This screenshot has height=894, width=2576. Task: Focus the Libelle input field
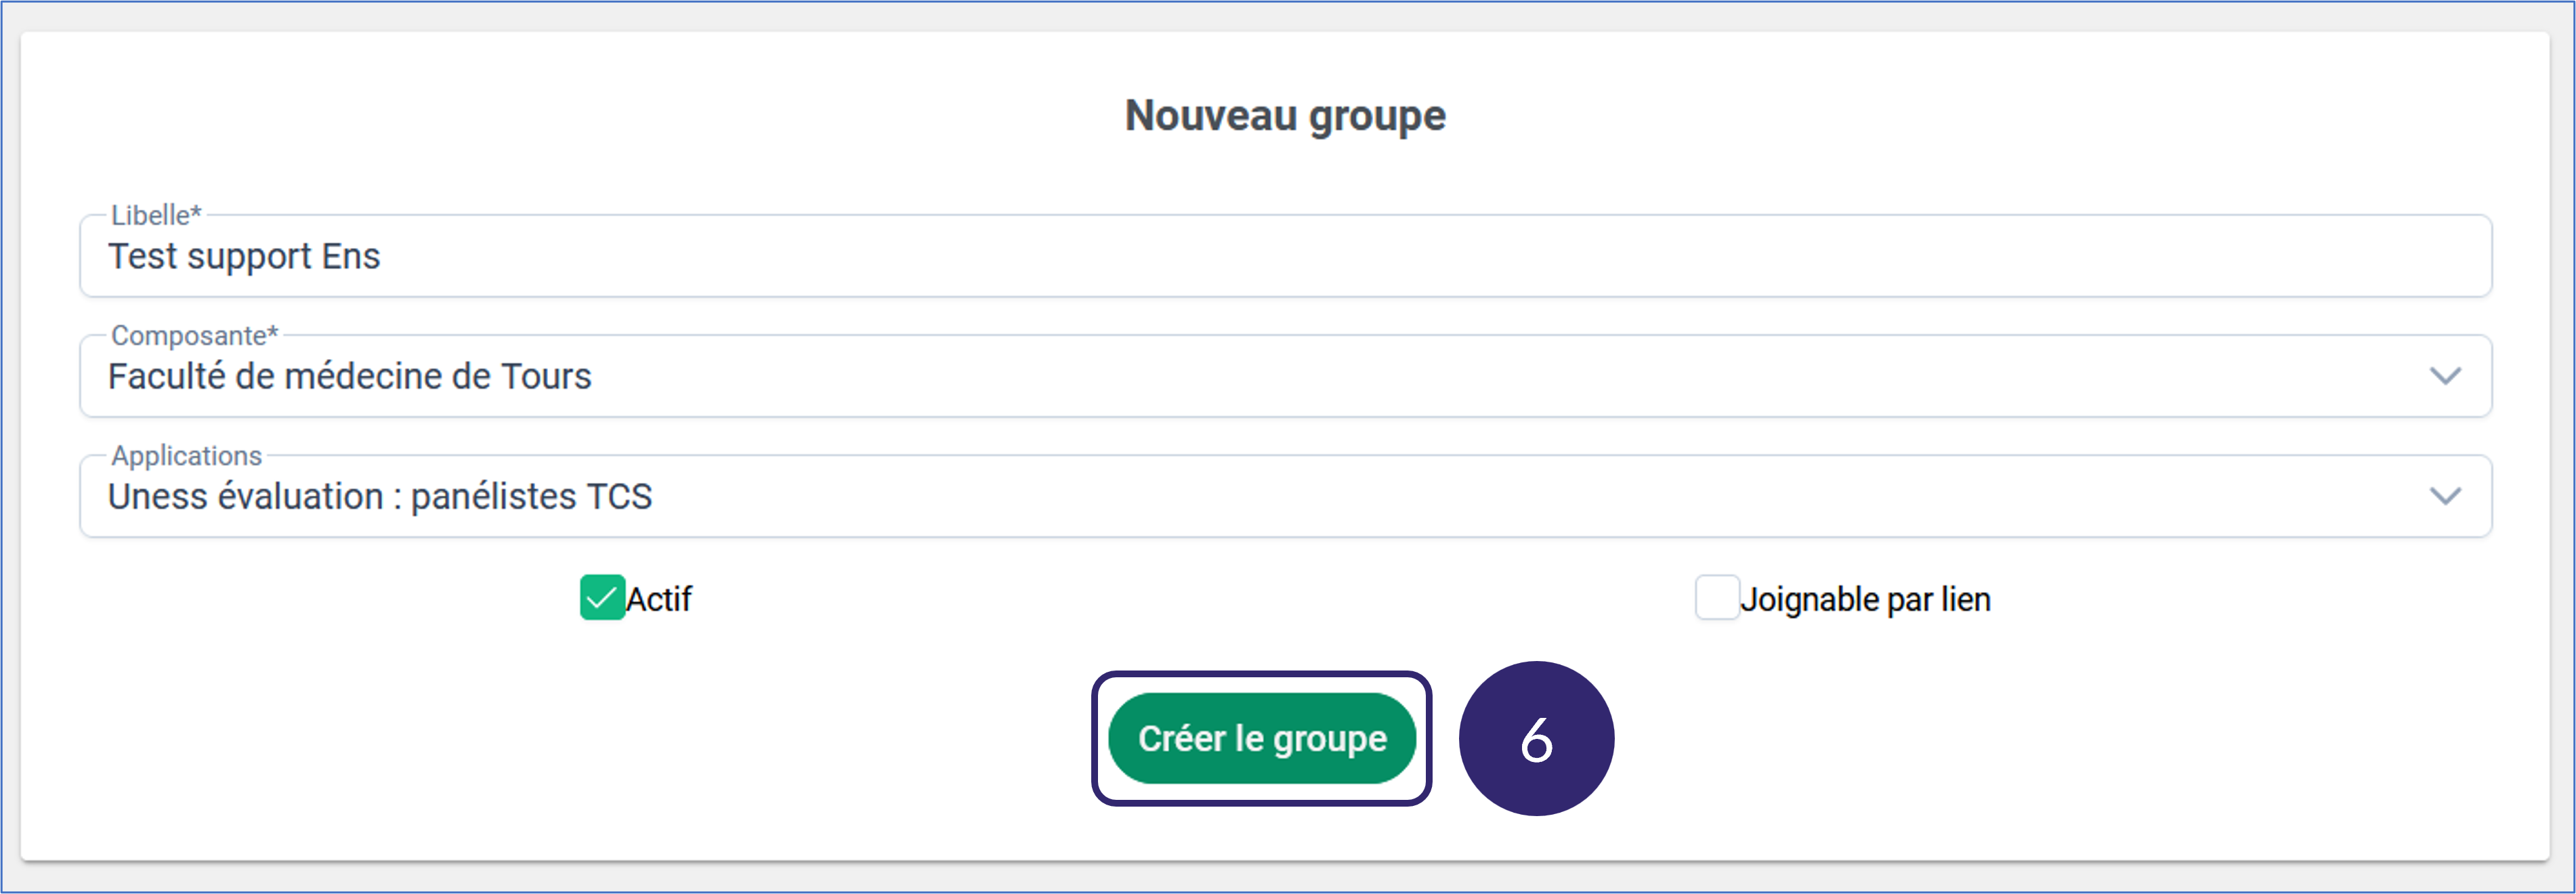tap(1284, 257)
